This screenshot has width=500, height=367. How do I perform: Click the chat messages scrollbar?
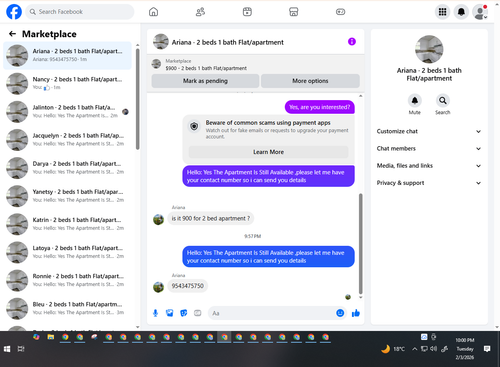click(360, 243)
